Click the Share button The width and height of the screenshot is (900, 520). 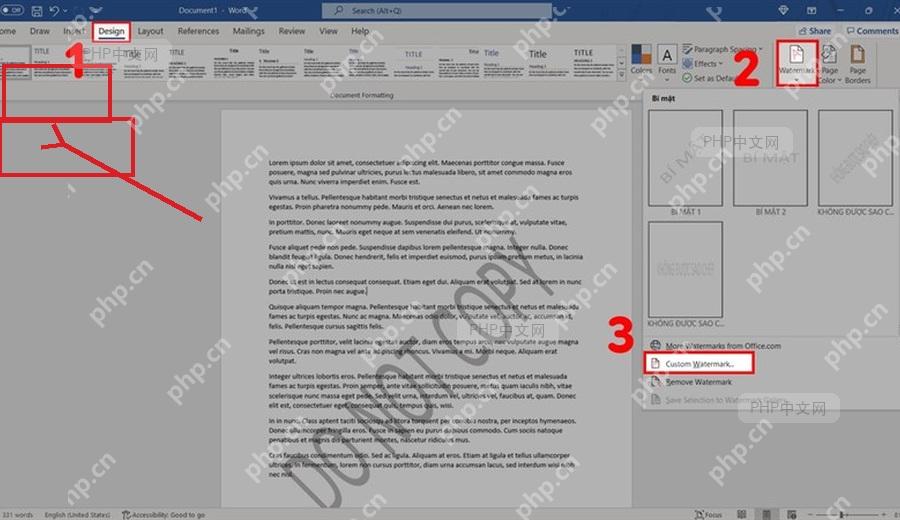click(x=814, y=31)
